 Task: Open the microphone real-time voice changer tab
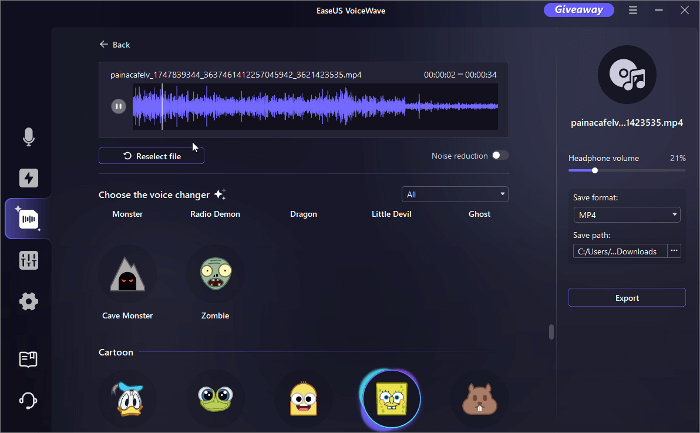pyautogui.click(x=29, y=137)
